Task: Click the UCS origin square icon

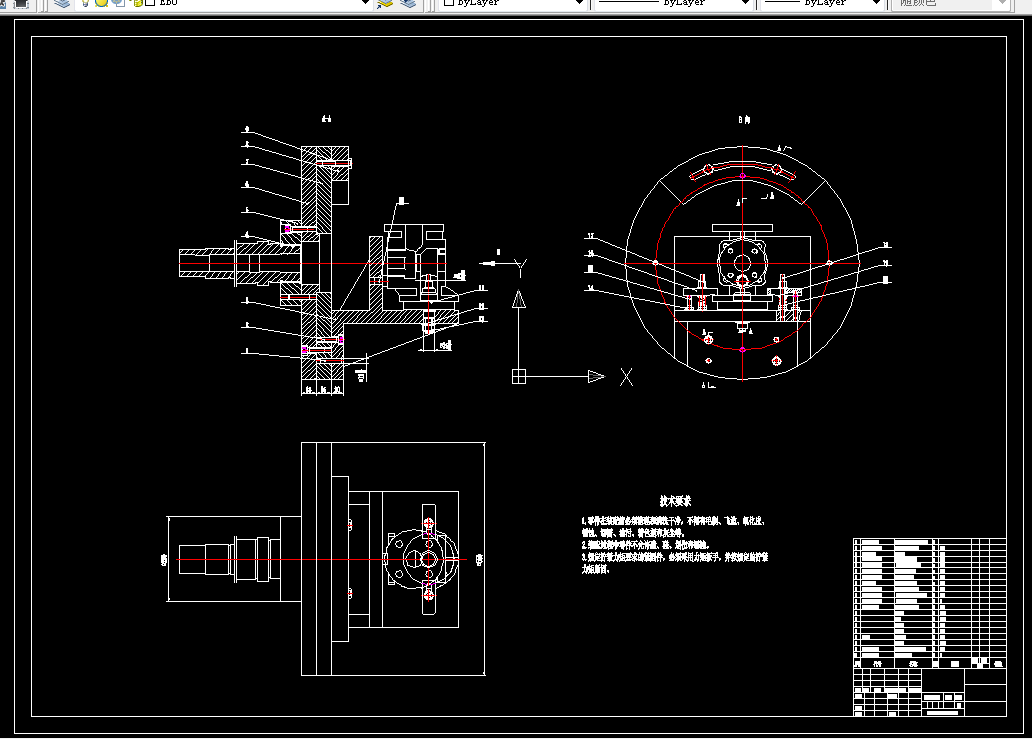Action: point(519,376)
